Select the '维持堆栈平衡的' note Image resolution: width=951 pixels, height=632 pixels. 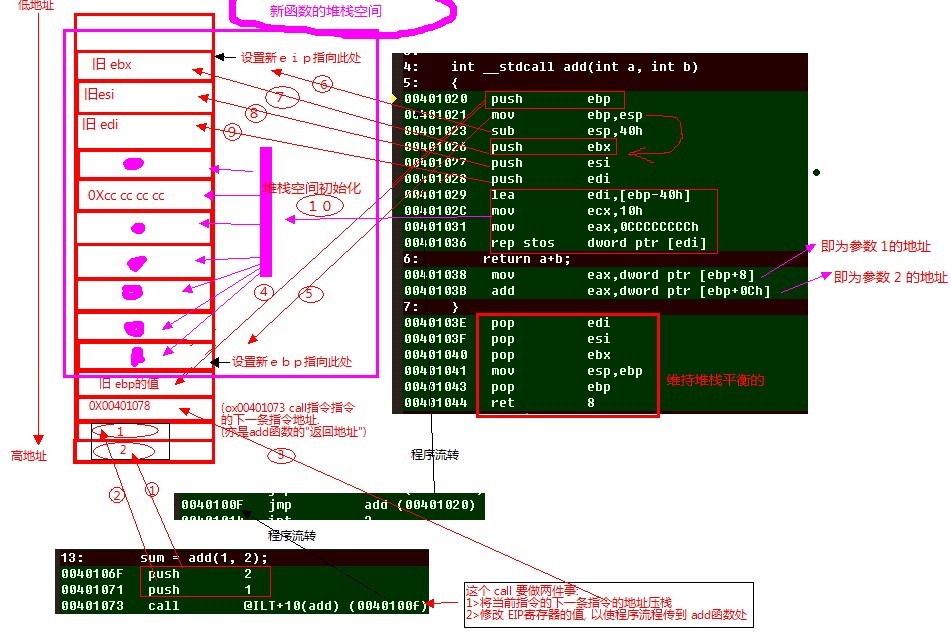(x=715, y=380)
